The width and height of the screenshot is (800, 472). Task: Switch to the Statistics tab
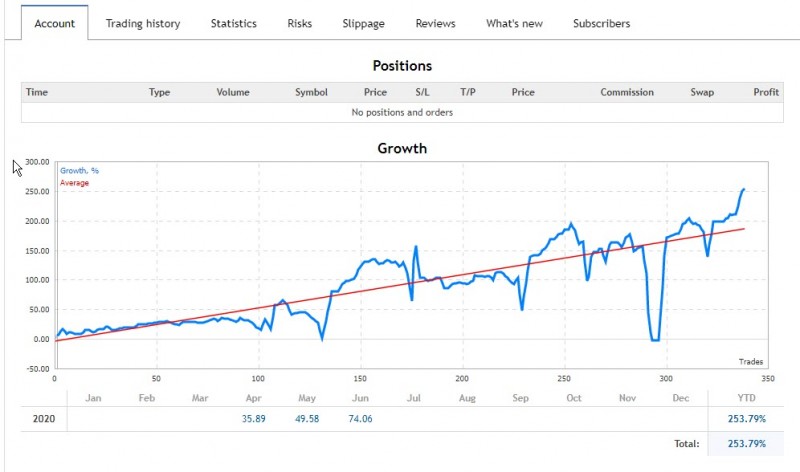[x=233, y=23]
